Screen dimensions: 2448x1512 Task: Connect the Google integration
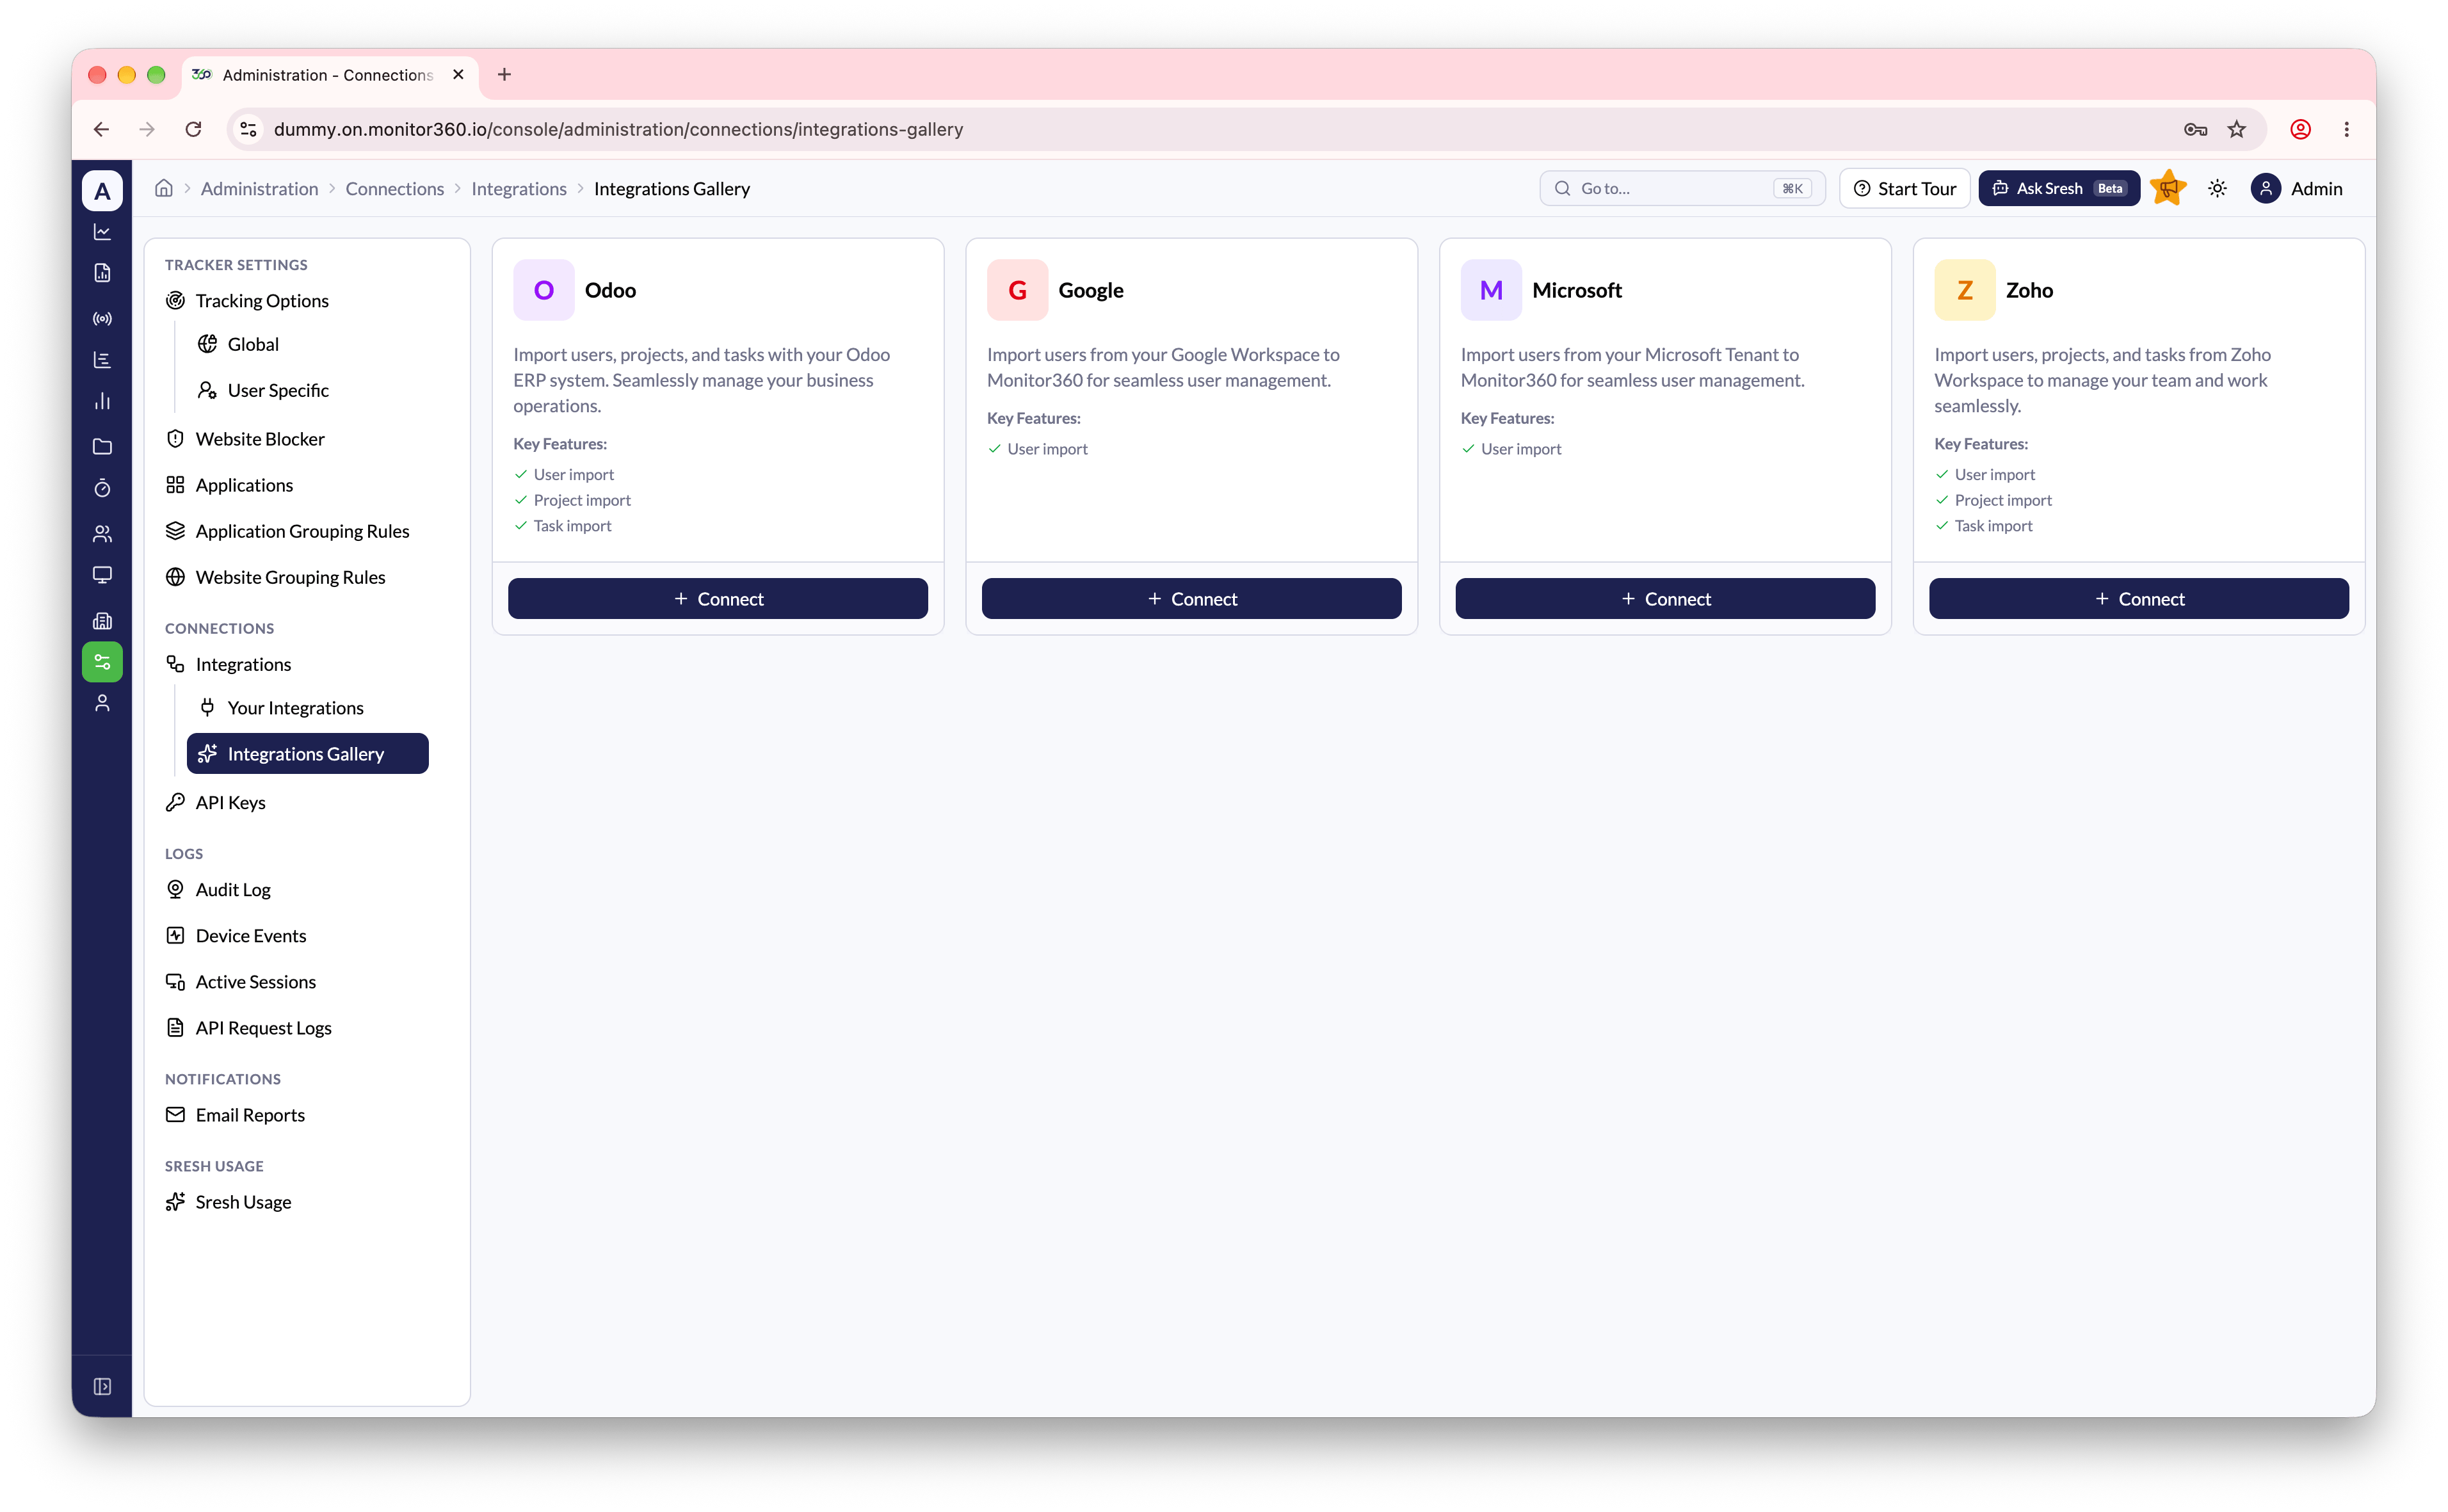(1191, 599)
